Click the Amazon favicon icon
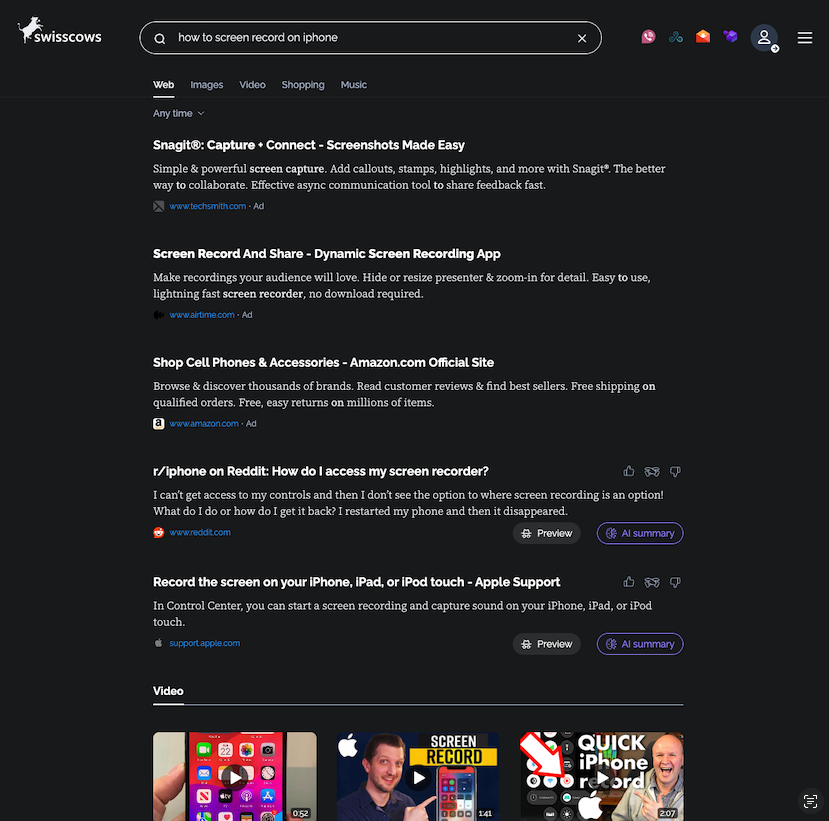The image size is (829, 821). [x=159, y=423]
